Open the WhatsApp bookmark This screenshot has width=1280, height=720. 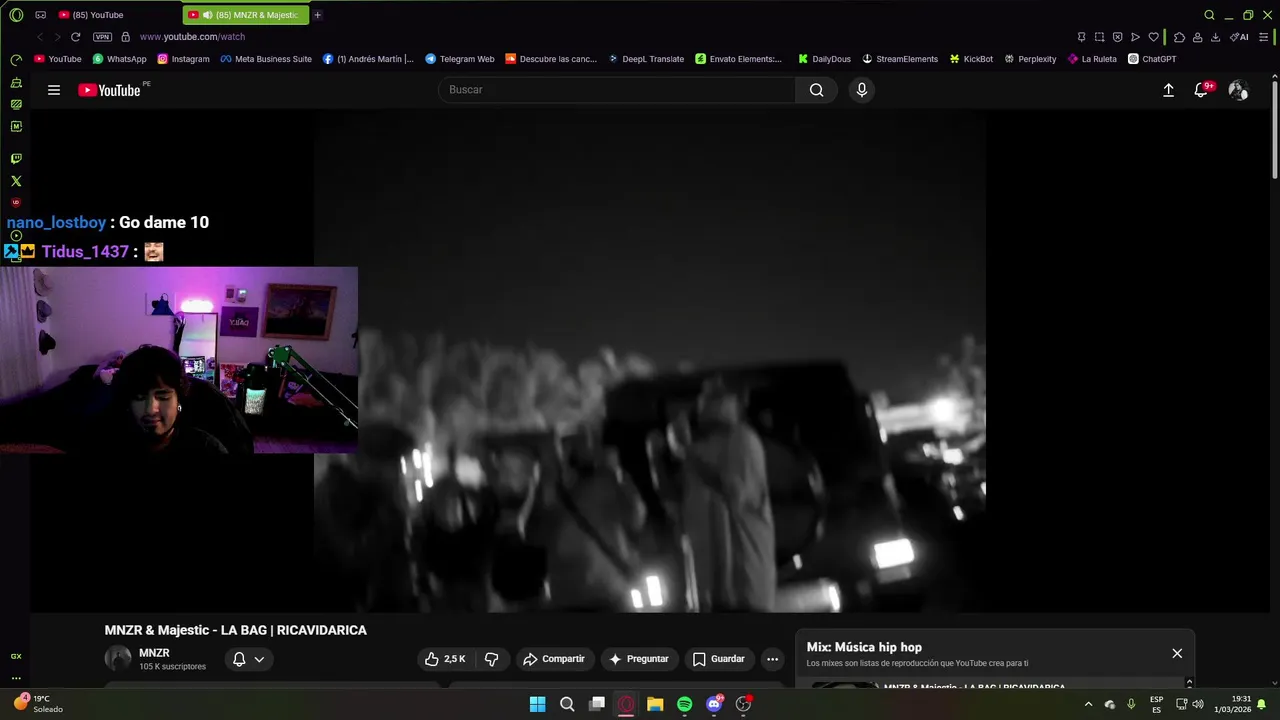click(119, 59)
